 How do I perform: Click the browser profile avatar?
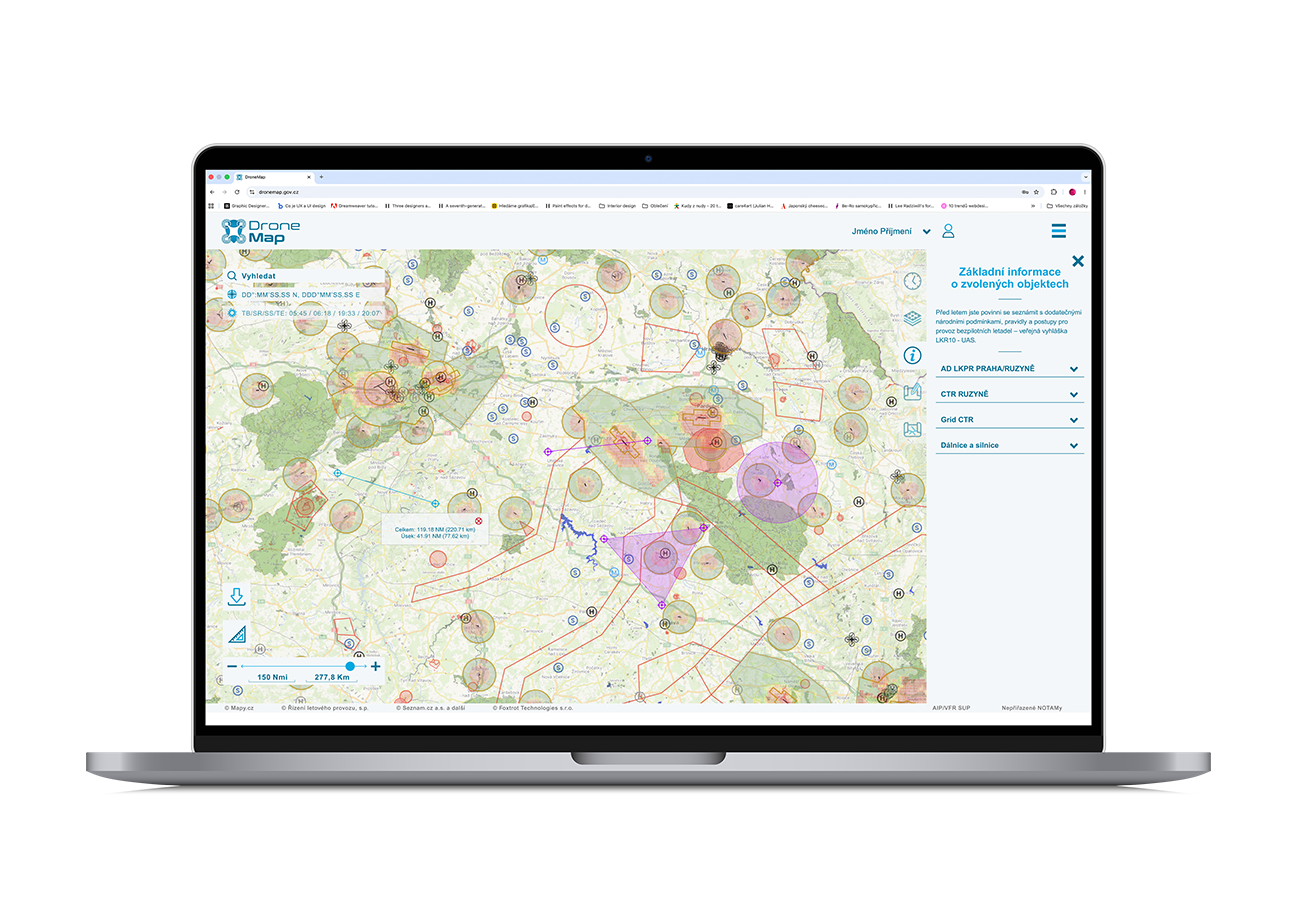point(1072,192)
